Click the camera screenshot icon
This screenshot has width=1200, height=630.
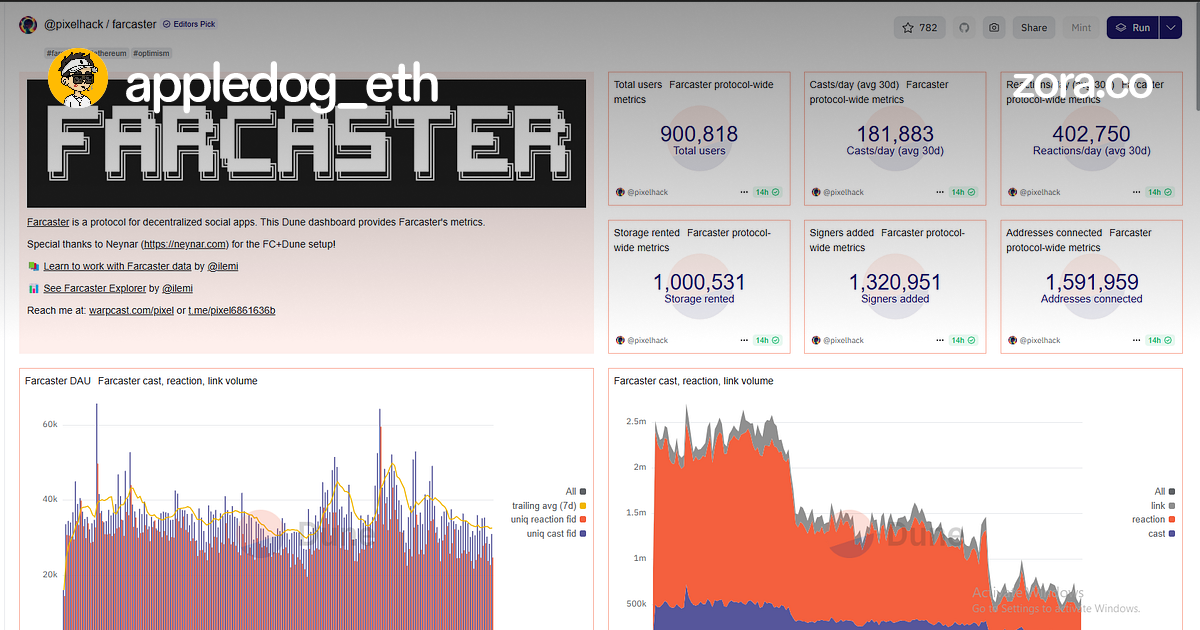tap(994, 28)
